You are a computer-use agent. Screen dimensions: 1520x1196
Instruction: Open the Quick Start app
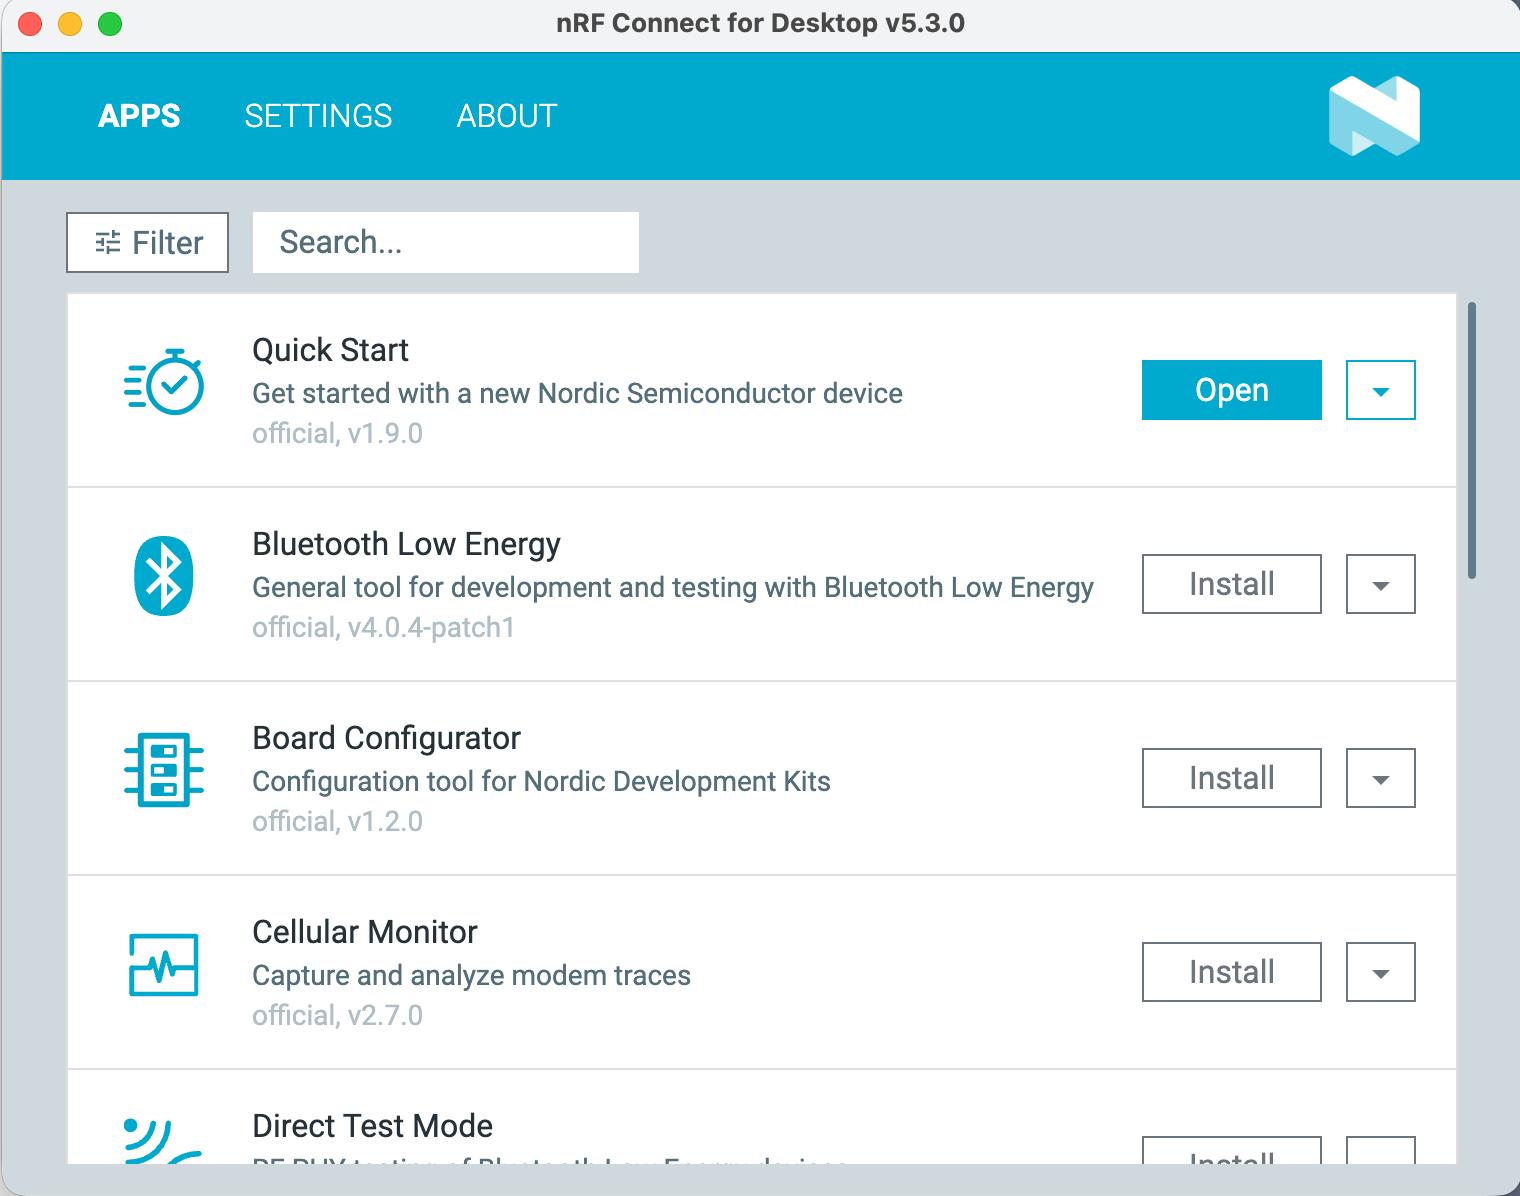tap(1232, 390)
